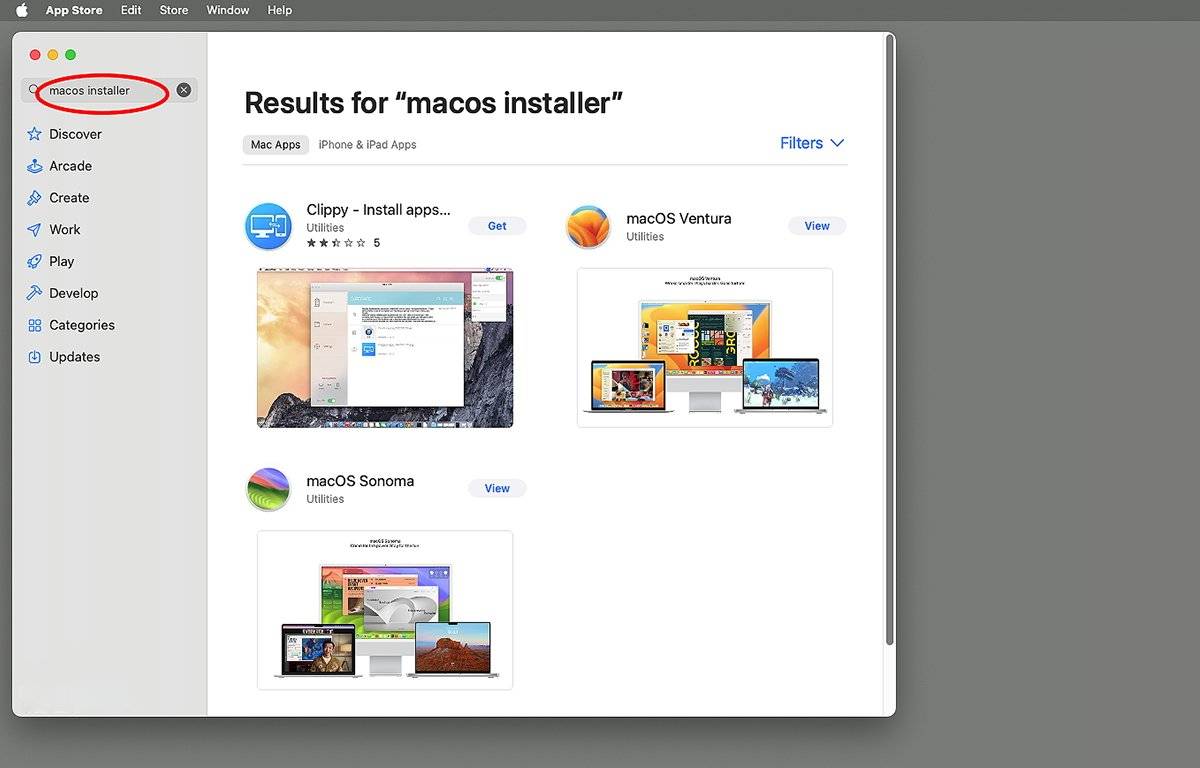This screenshot has height=768, width=1200.
Task: Open Work section paper plane icon
Action: click(x=35, y=230)
